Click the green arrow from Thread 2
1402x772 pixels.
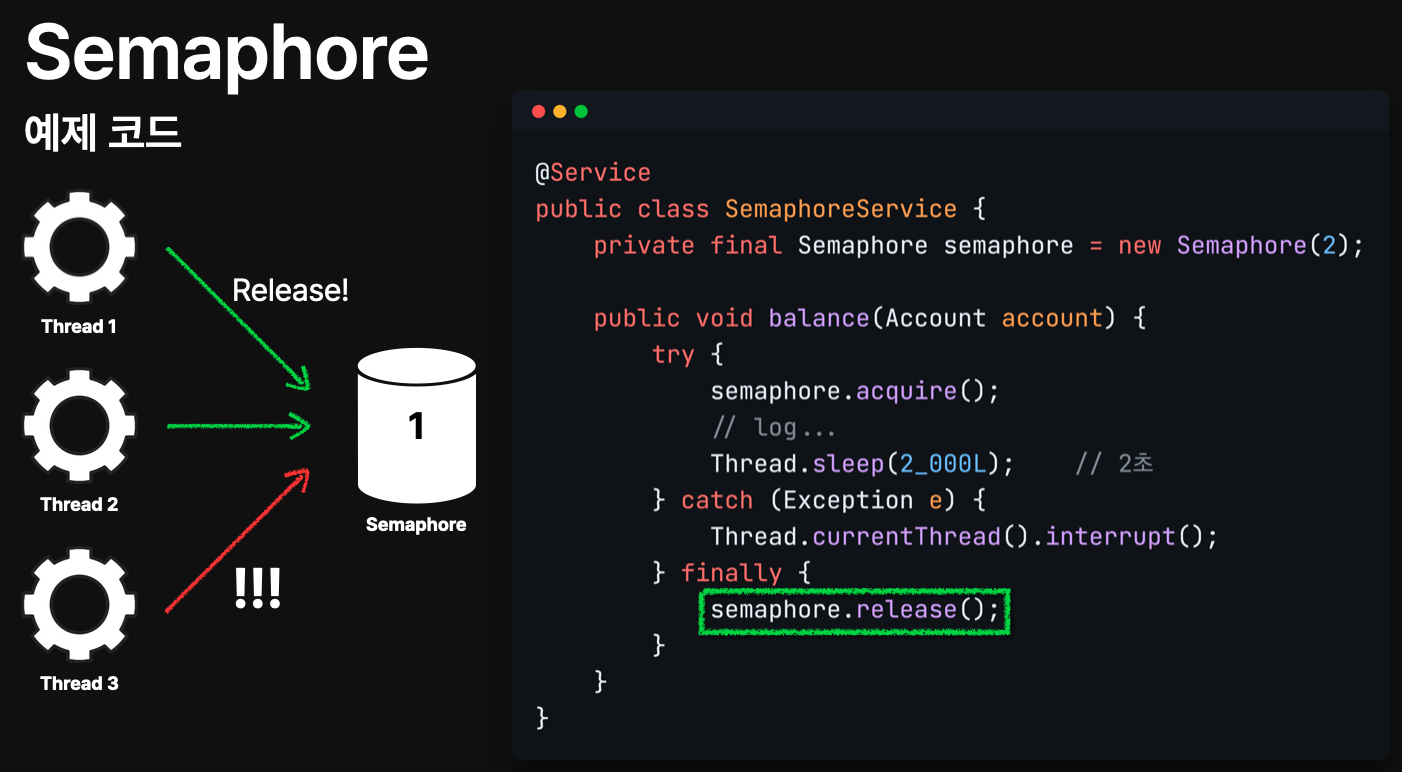[x=240, y=427]
